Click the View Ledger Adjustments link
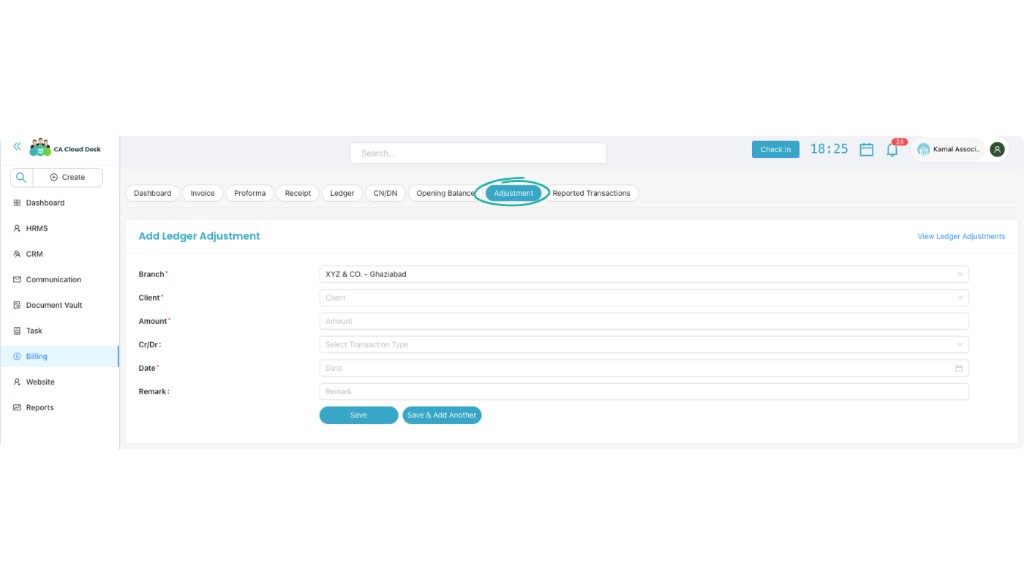 [960, 236]
